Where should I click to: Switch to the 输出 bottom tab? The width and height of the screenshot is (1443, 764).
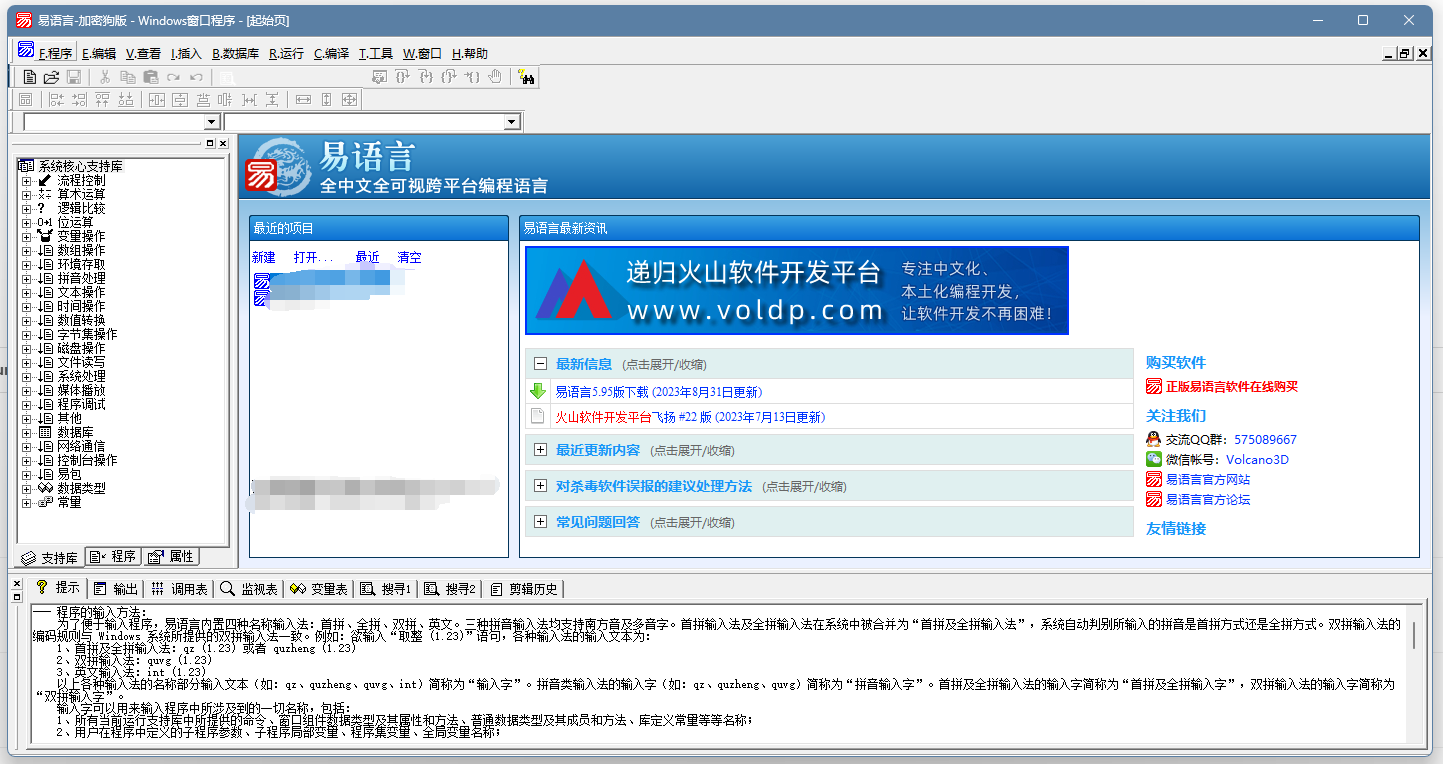(x=116, y=588)
